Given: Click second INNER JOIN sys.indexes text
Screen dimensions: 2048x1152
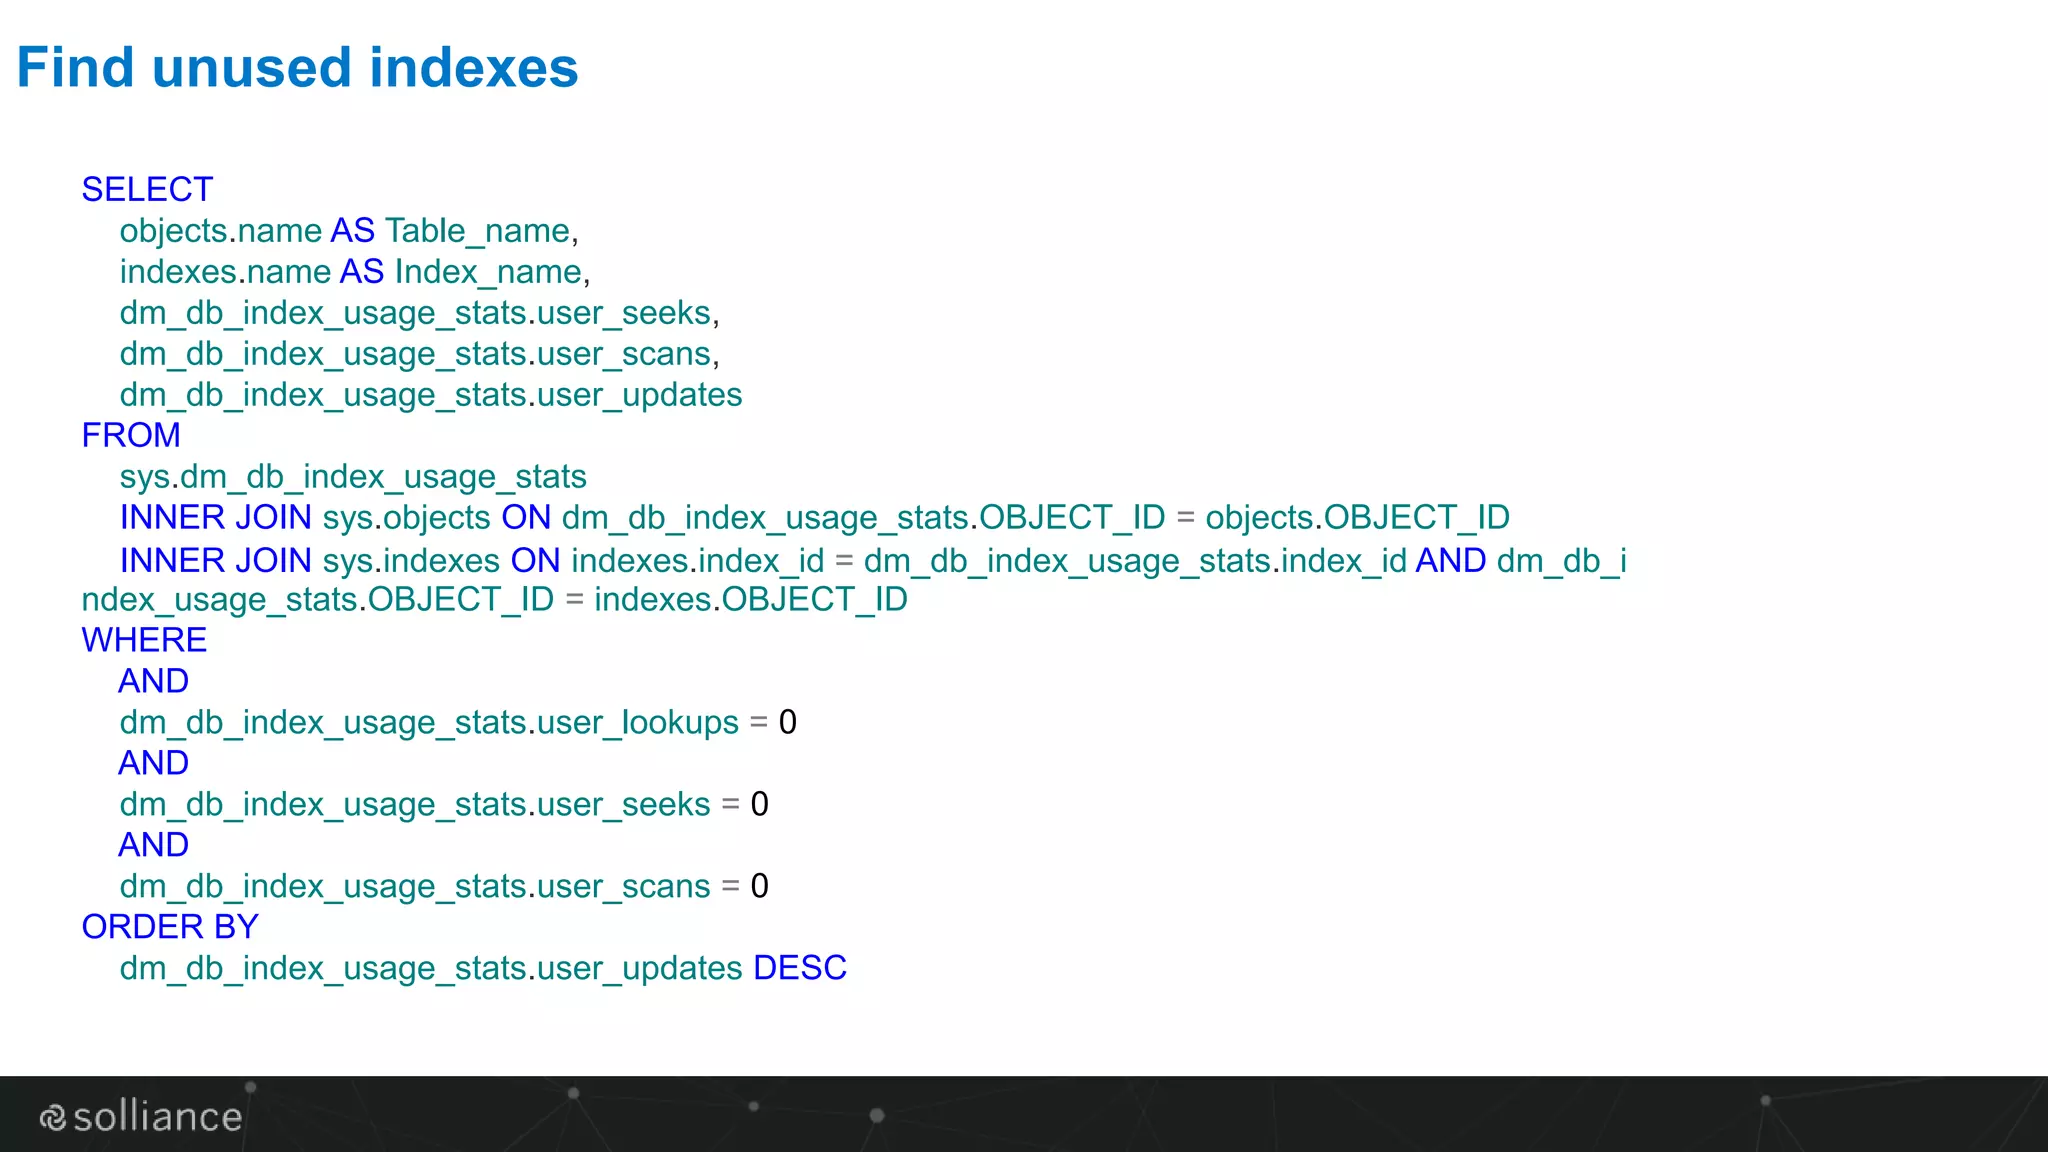Looking at the screenshot, I should [309, 560].
